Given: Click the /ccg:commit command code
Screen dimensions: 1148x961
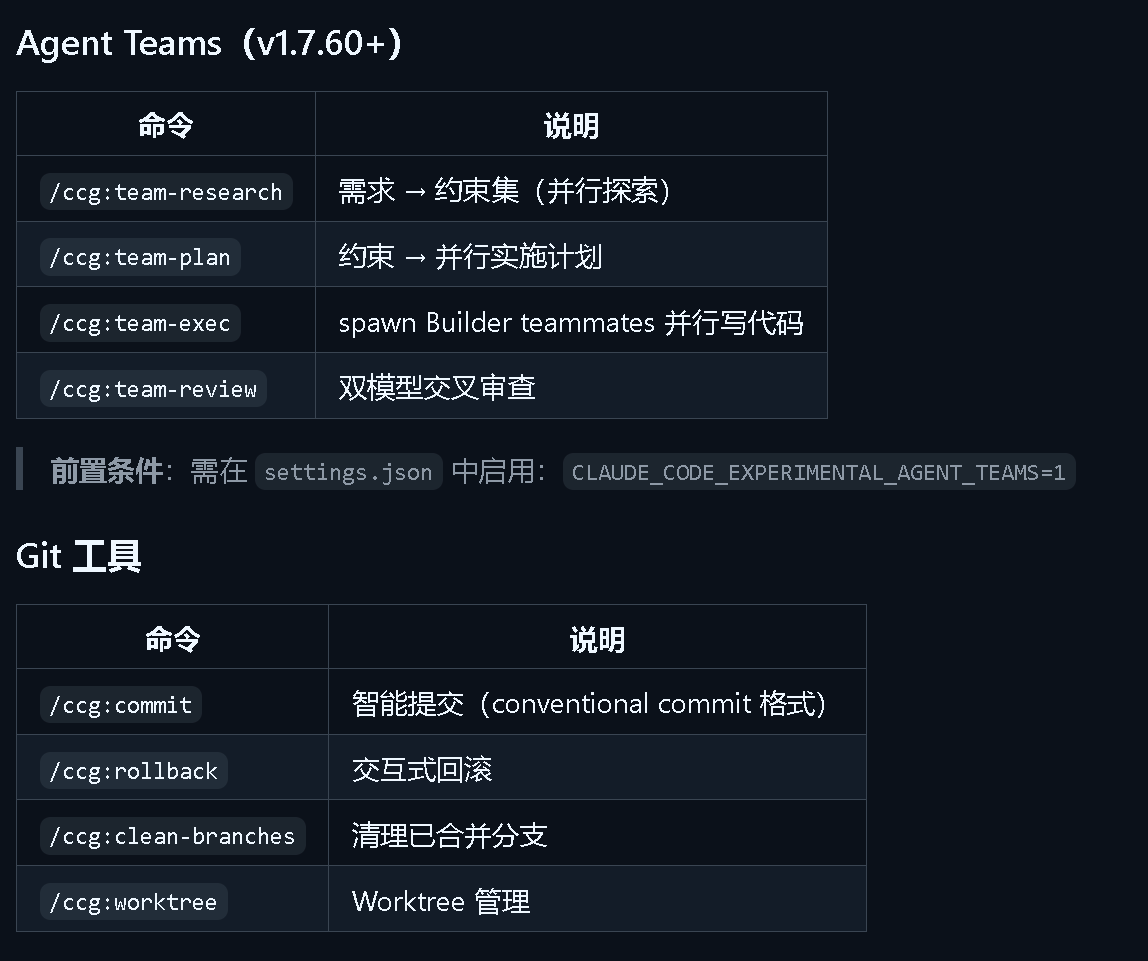Looking at the screenshot, I should point(121,705).
